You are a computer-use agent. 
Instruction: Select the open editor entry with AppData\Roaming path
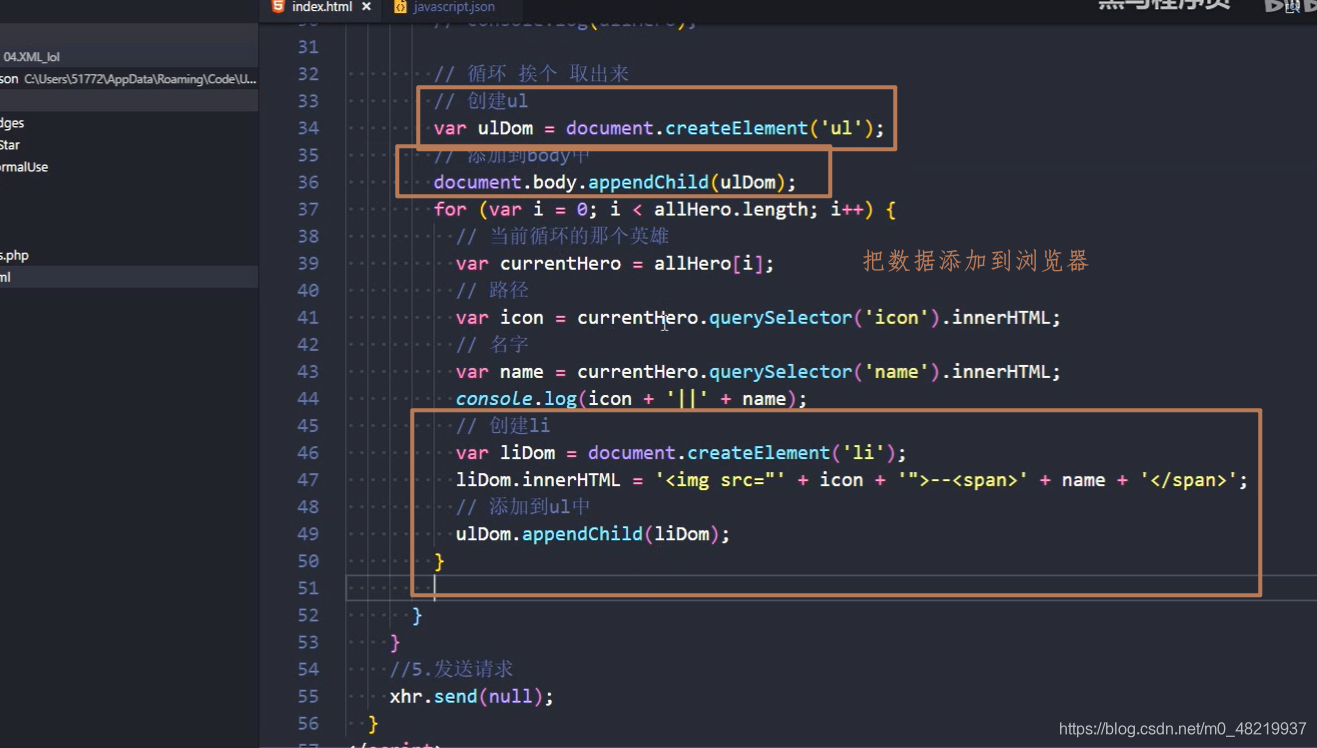tap(129, 79)
